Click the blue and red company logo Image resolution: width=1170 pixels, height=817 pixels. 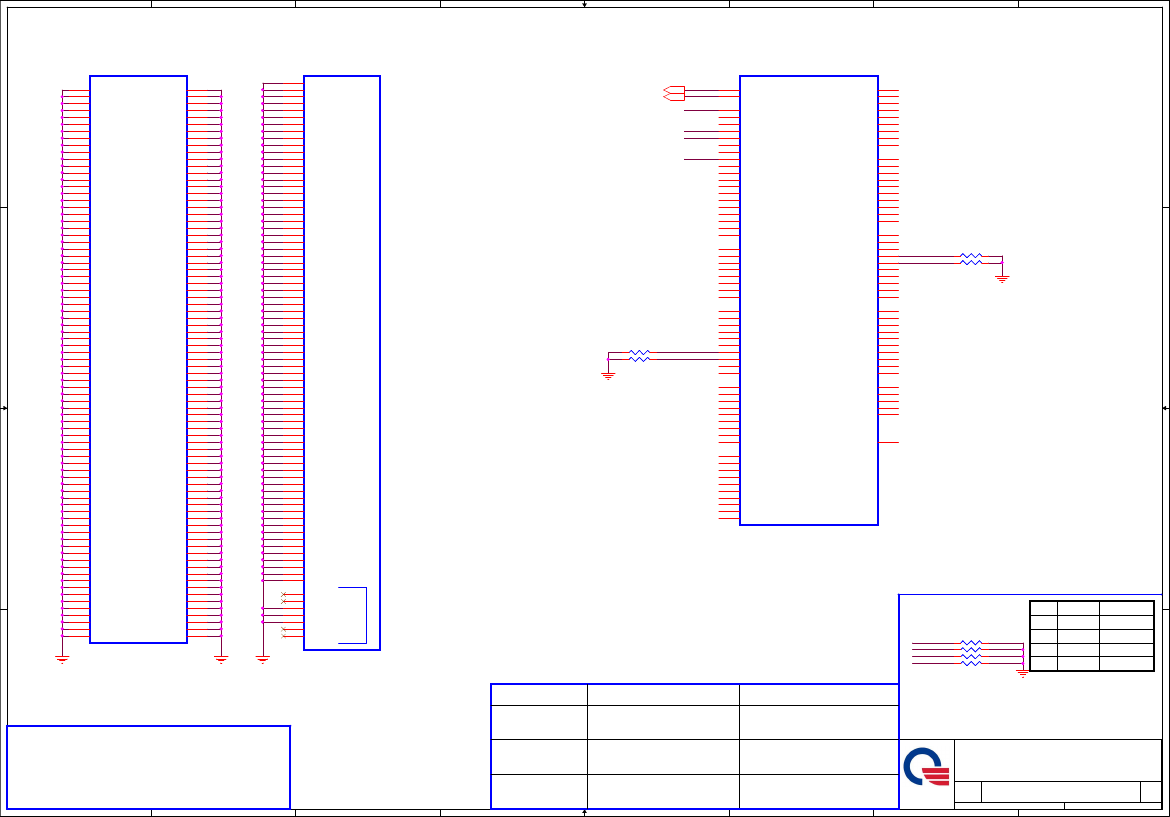(x=926, y=767)
